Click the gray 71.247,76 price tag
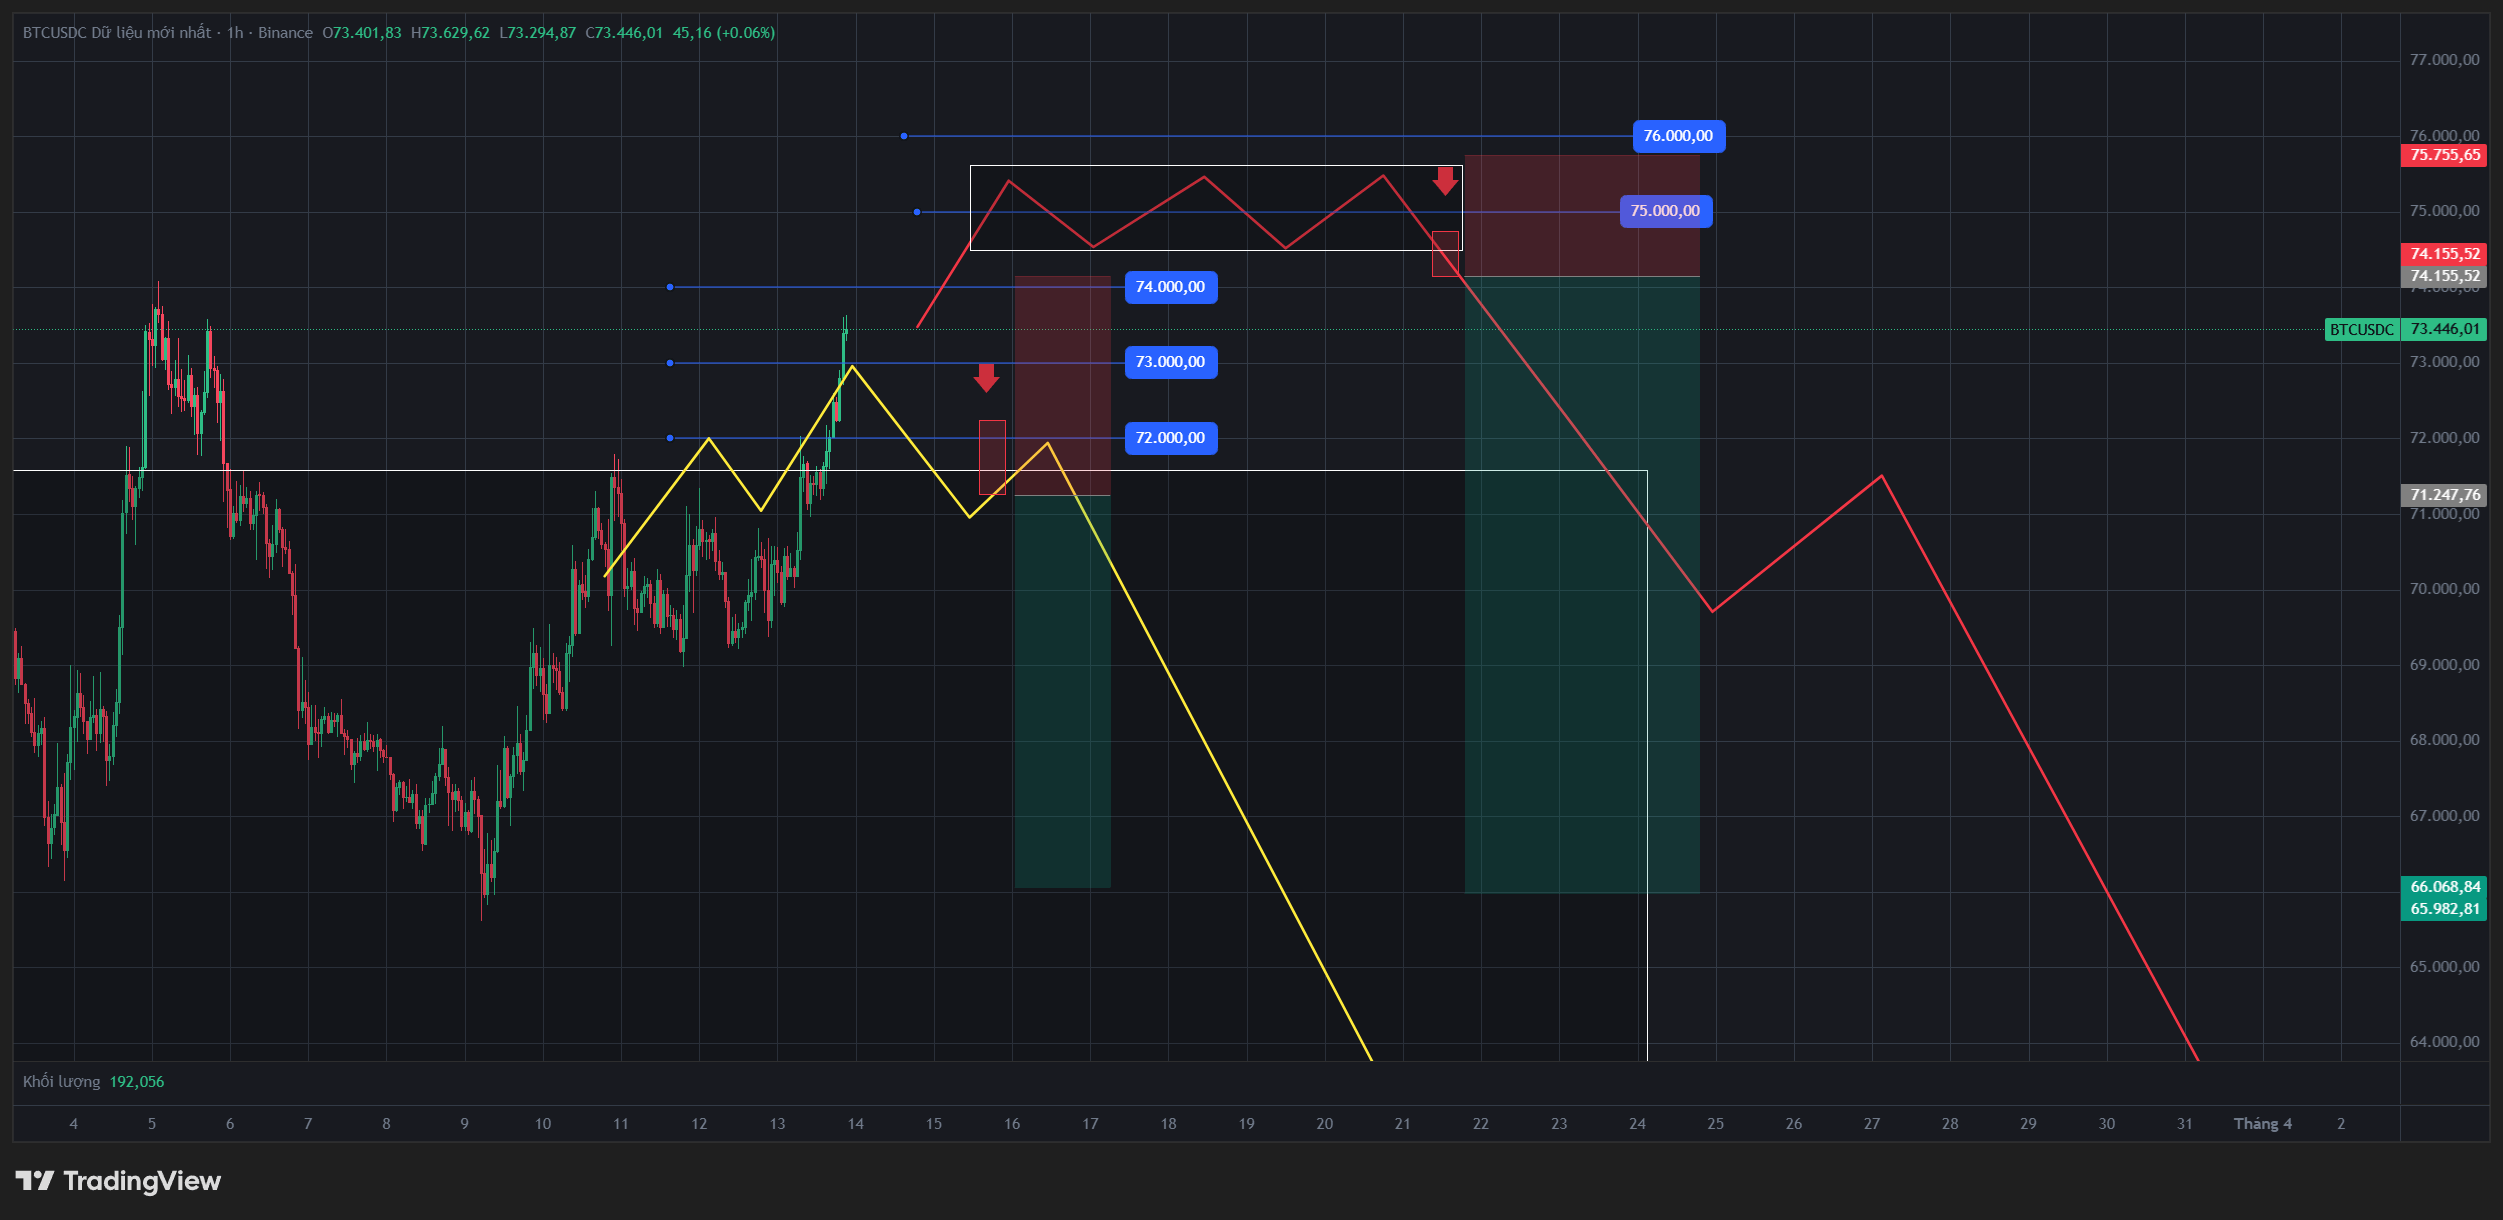 coord(2444,495)
